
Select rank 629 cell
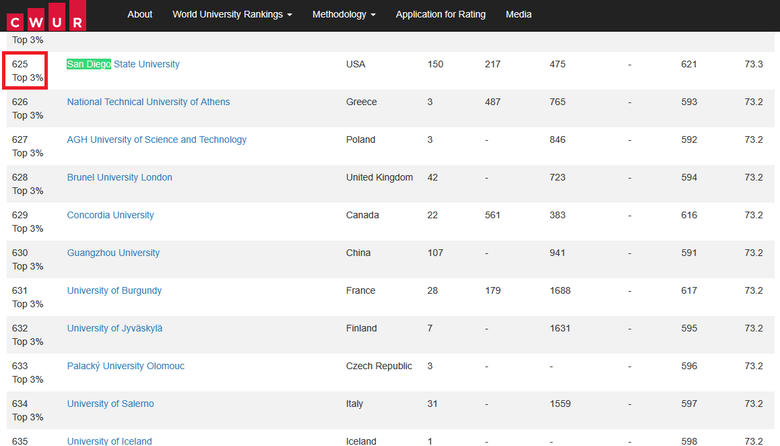pyautogui.click(x=27, y=222)
